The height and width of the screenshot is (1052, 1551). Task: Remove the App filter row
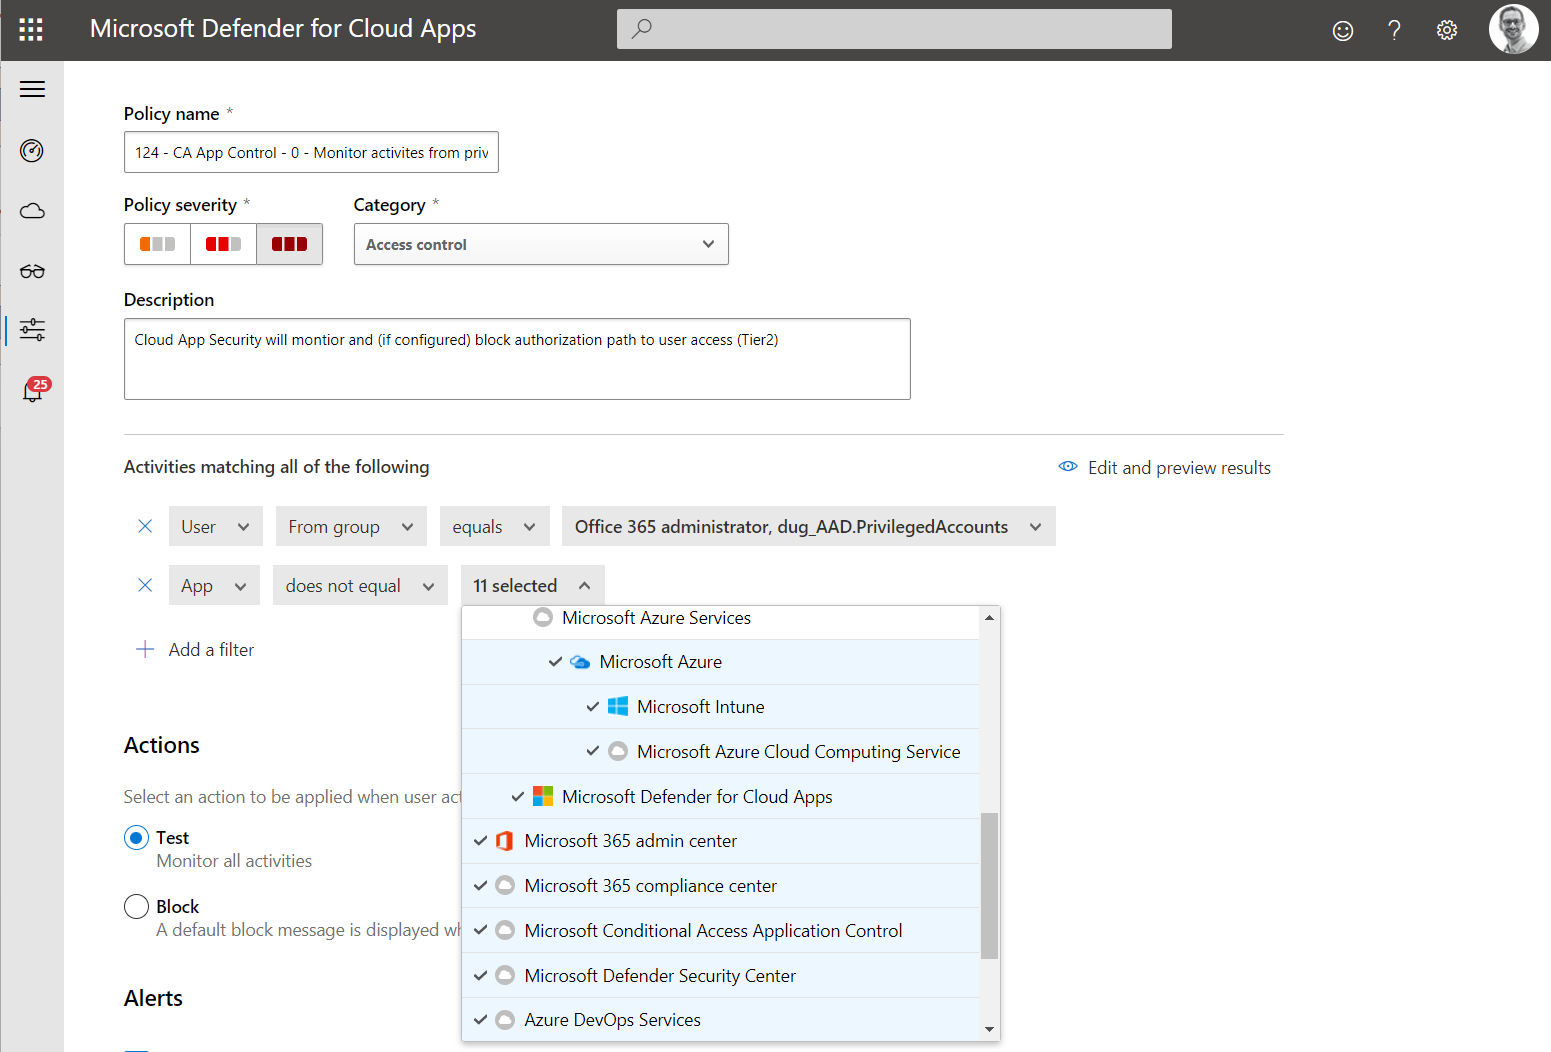(145, 585)
